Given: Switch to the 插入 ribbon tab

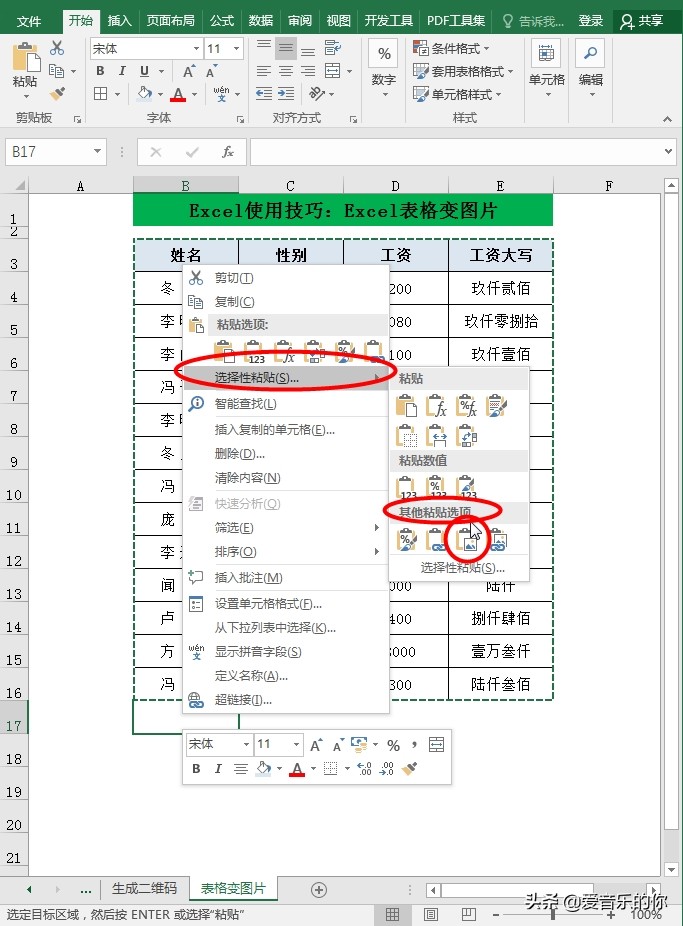Looking at the screenshot, I should click(x=119, y=21).
